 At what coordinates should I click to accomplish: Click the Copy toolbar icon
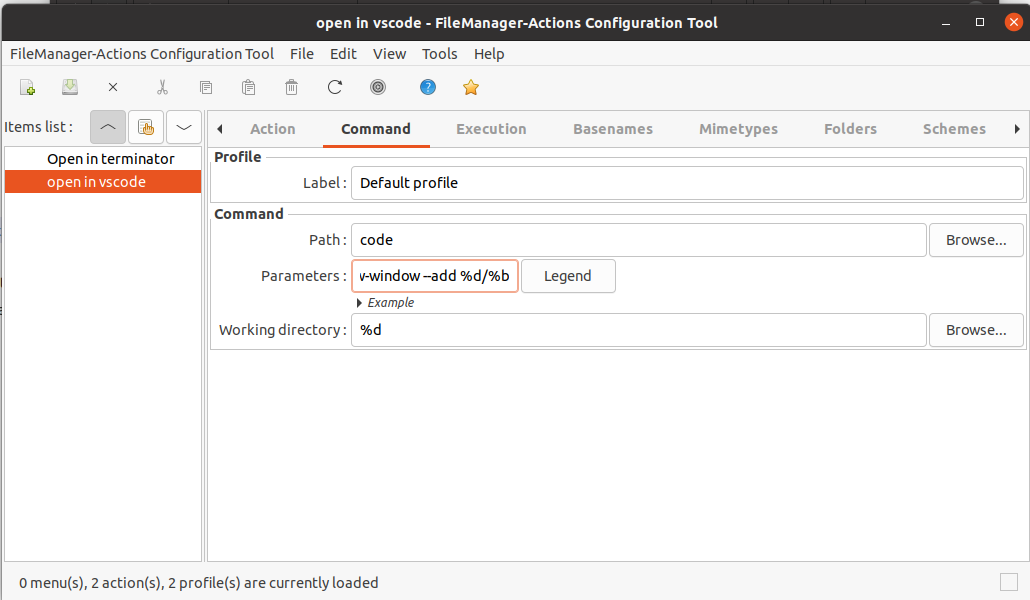click(x=206, y=87)
